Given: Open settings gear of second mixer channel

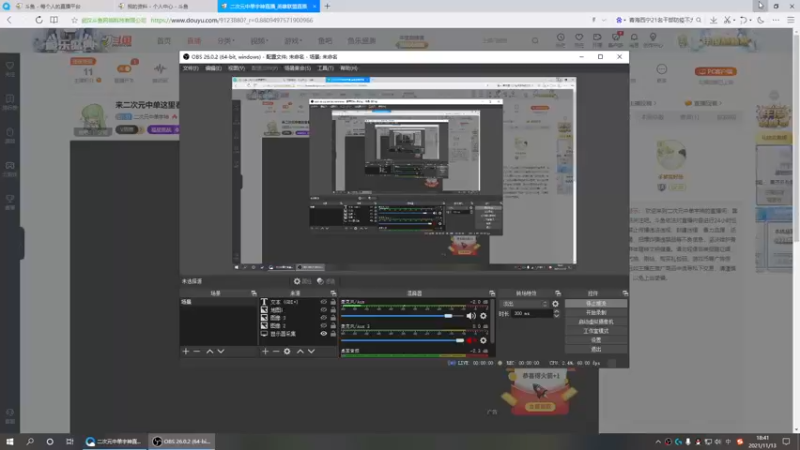Looking at the screenshot, I should coord(483,340).
